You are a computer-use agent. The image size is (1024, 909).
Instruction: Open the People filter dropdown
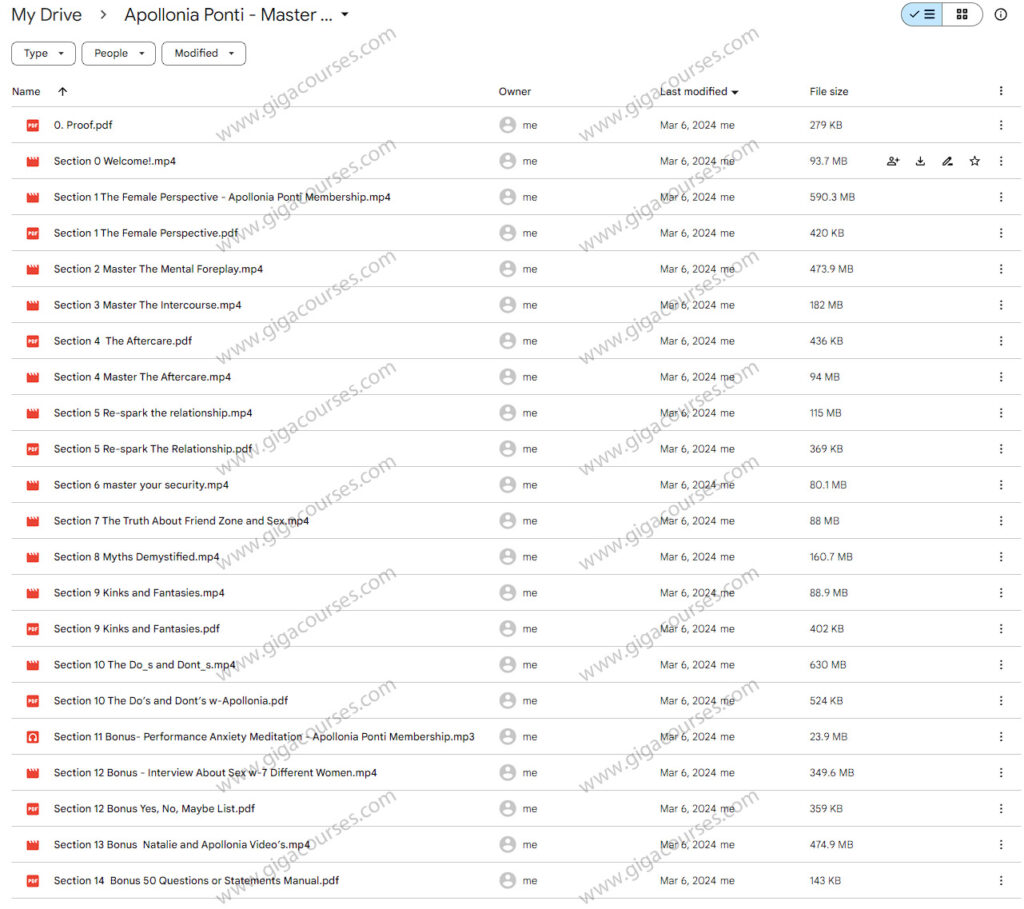(x=118, y=53)
